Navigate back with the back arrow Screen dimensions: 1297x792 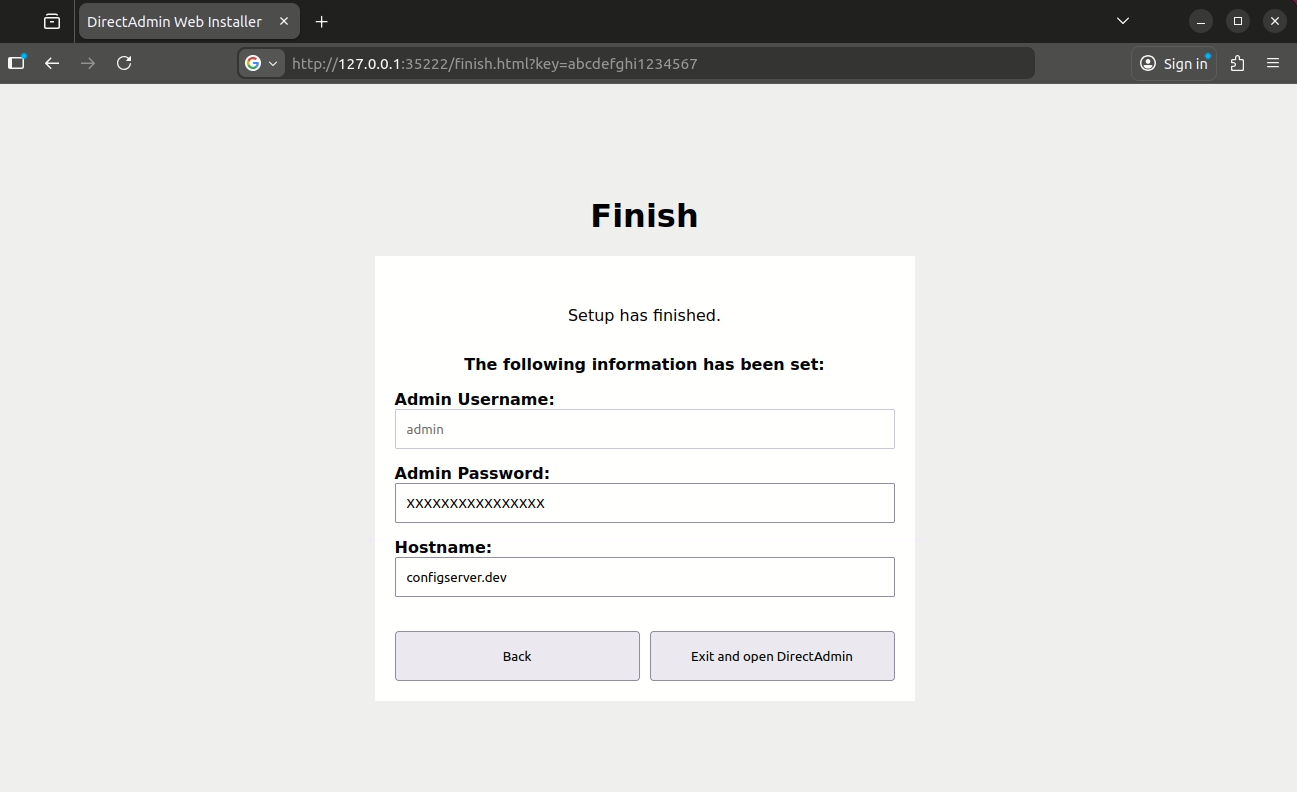(x=51, y=63)
